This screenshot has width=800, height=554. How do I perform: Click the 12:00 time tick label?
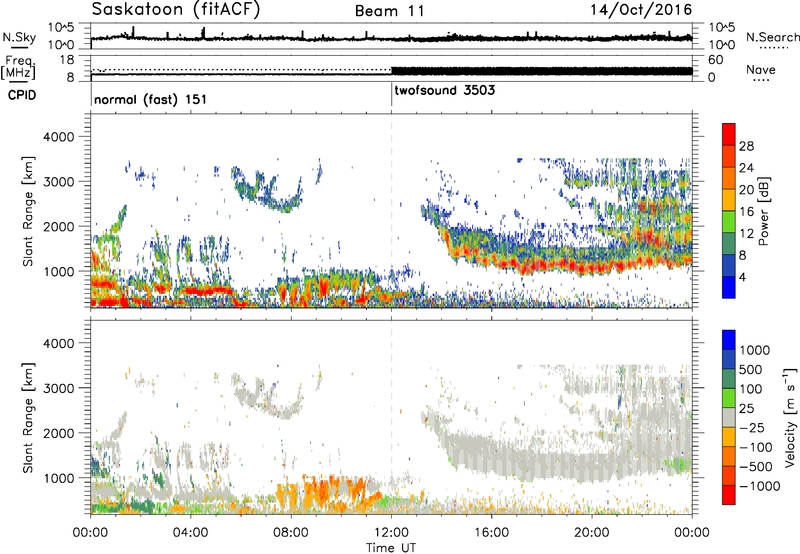coord(391,533)
